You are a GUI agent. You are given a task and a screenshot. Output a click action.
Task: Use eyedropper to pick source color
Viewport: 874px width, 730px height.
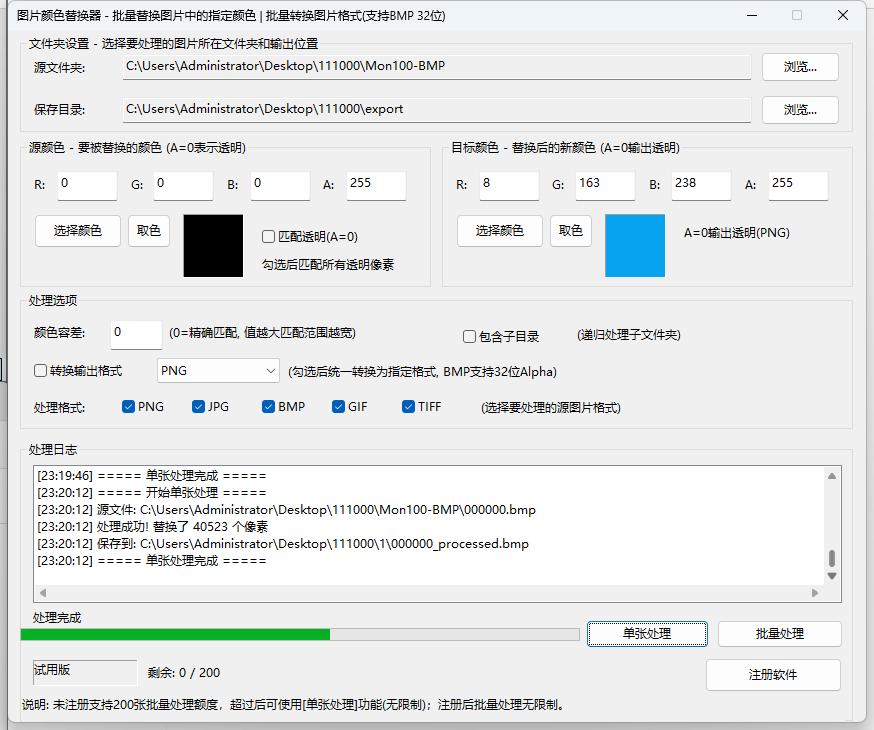(x=148, y=230)
